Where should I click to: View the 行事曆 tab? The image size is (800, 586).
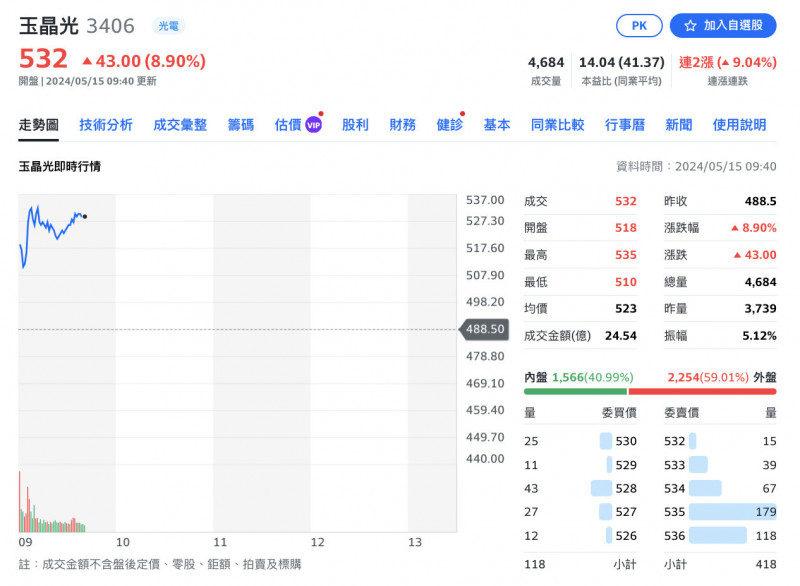pos(625,125)
